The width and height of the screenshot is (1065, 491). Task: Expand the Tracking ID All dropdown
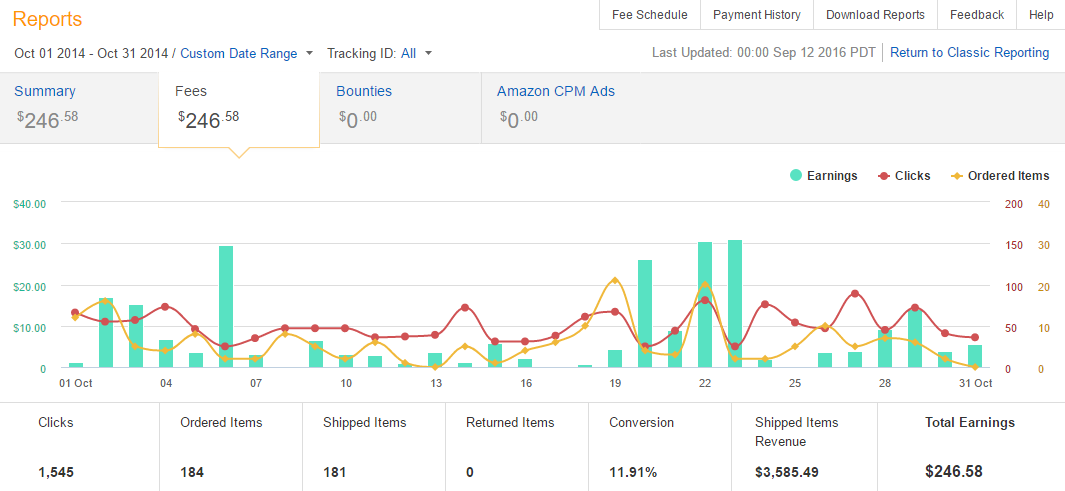[x=416, y=53]
